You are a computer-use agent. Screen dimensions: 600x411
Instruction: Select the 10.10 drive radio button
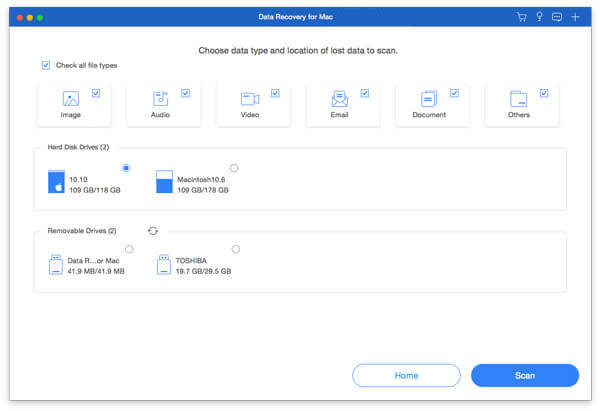[126, 168]
